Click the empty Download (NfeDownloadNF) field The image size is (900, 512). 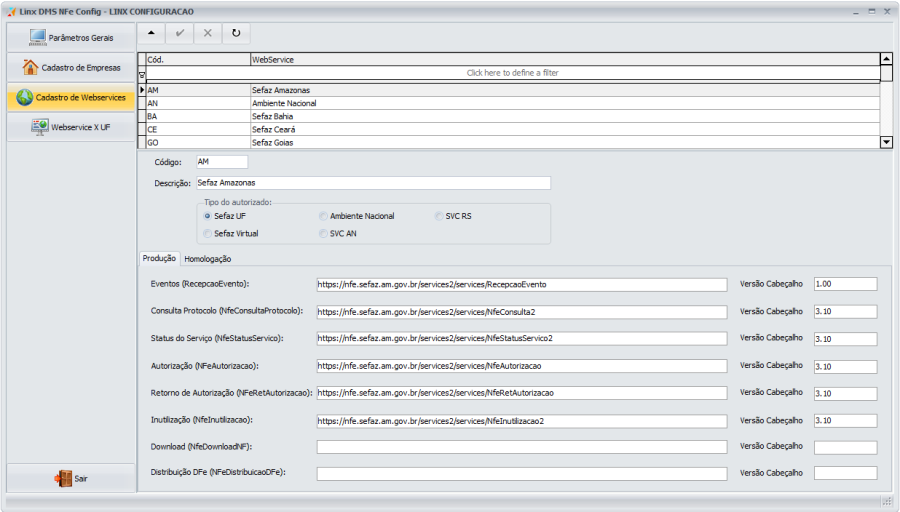click(x=522, y=447)
